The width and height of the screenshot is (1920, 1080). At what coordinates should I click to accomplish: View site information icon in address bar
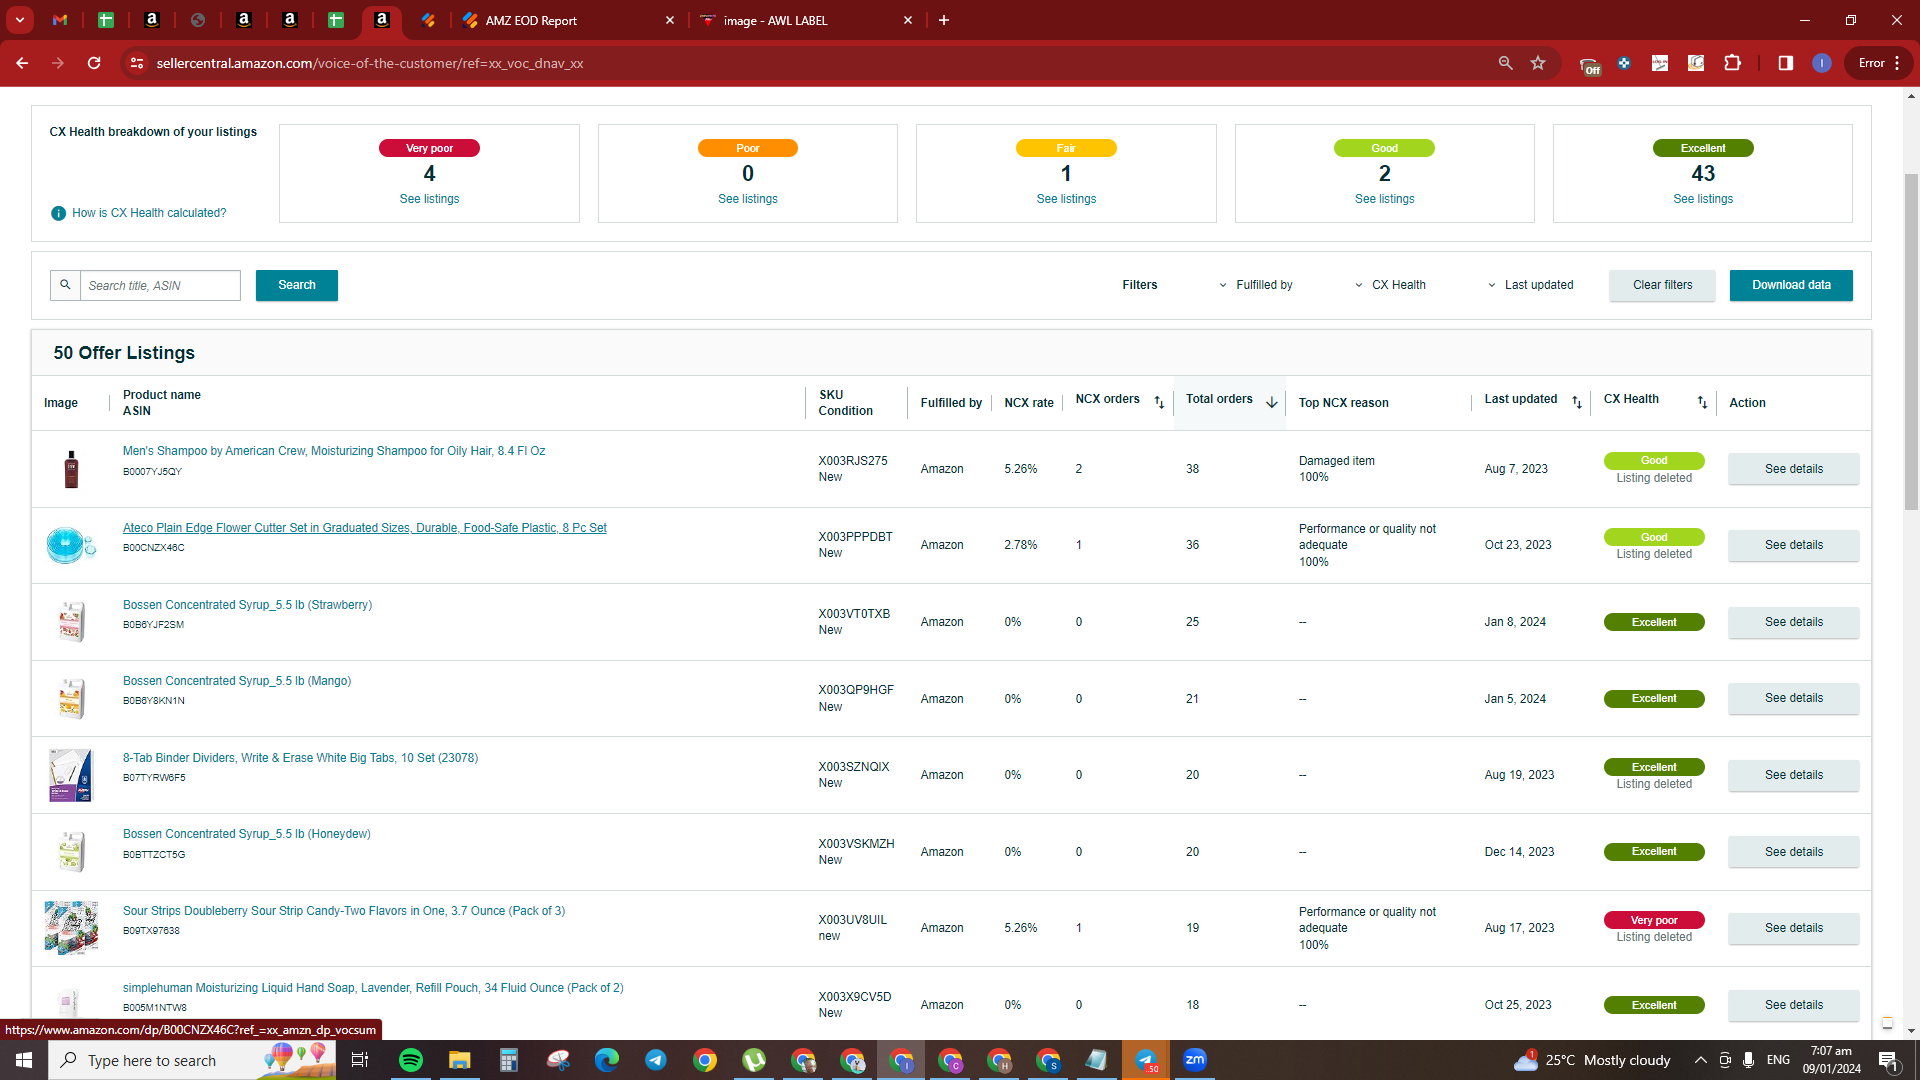pyautogui.click(x=137, y=63)
